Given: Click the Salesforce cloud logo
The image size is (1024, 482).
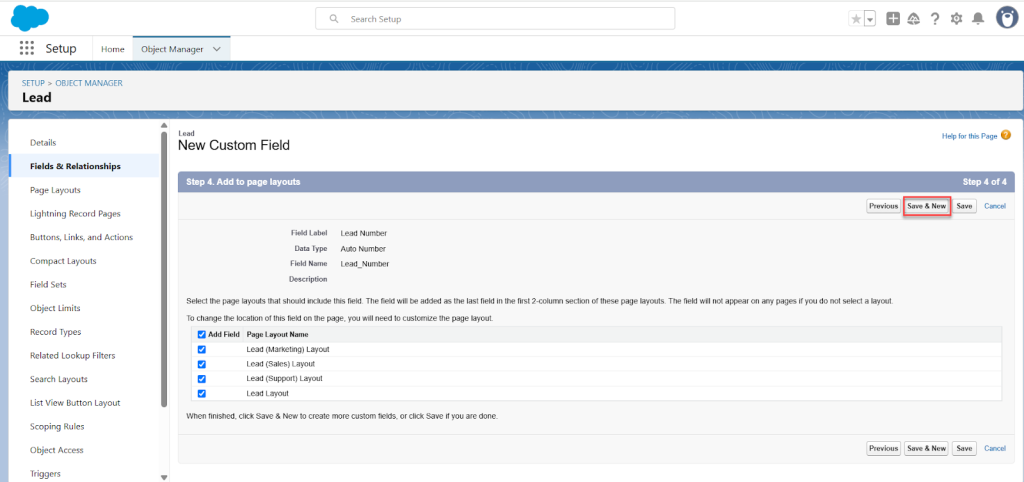Looking at the screenshot, I should (30, 18).
